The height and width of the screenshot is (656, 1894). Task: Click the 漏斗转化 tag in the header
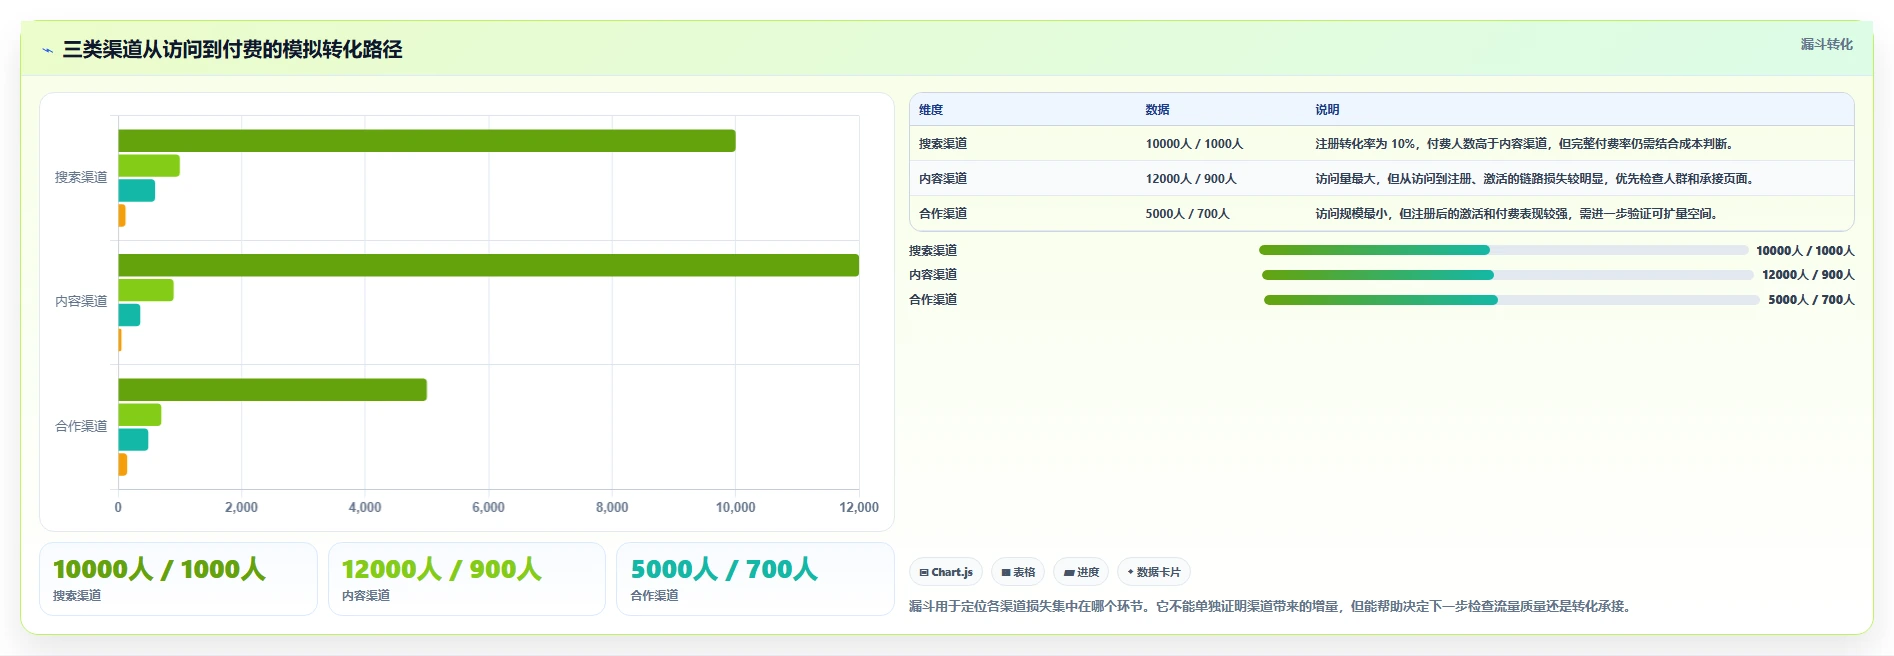pyautogui.click(x=1826, y=44)
